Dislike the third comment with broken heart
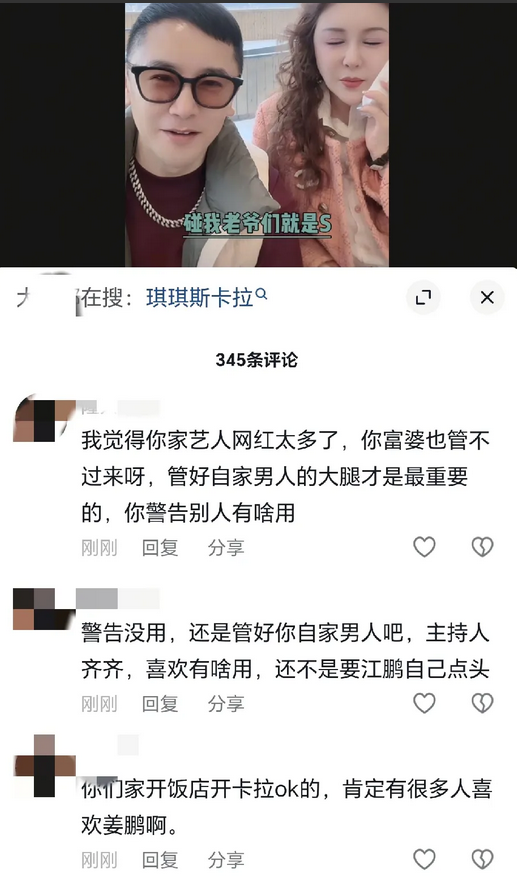517x882 pixels. [482, 860]
